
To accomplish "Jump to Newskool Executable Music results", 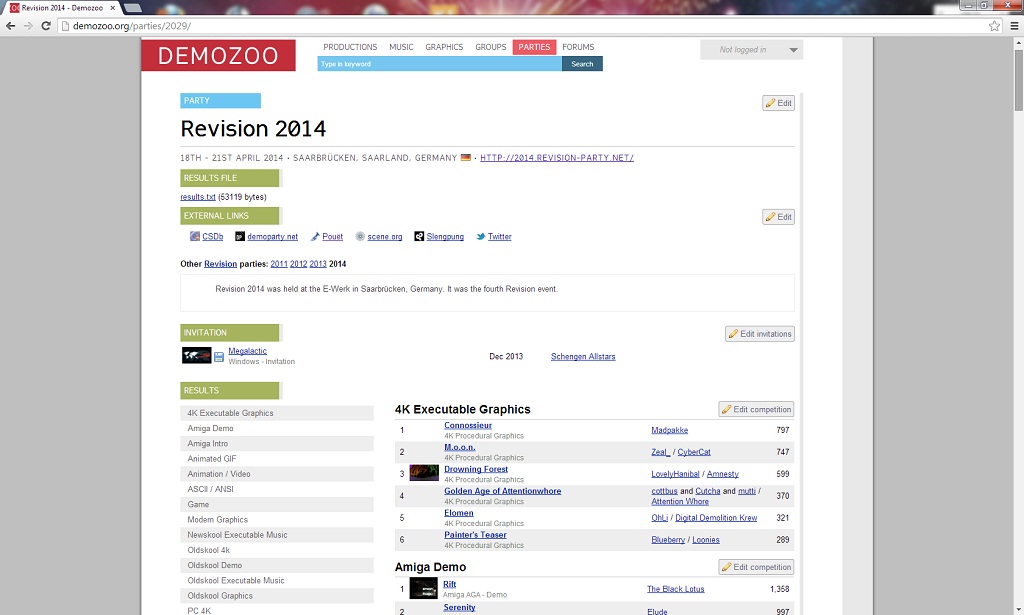I will pos(277,535).
